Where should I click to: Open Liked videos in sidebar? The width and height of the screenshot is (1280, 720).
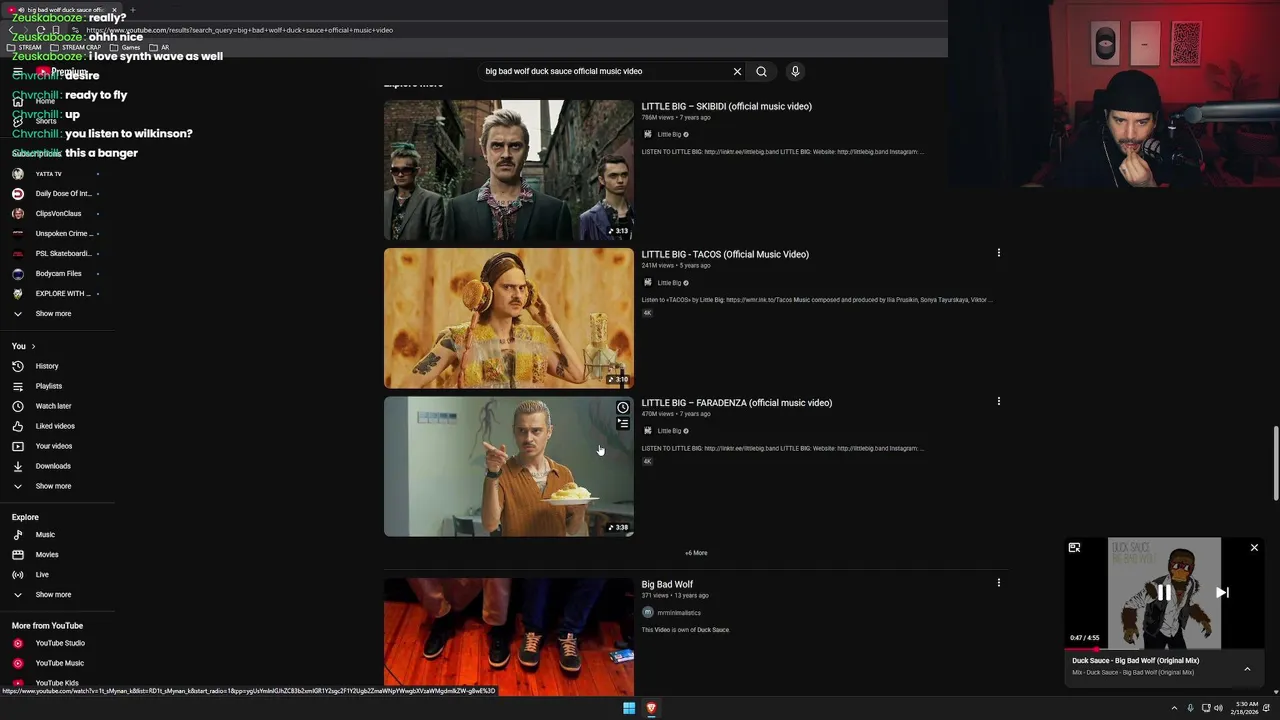pyautogui.click(x=57, y=426)
